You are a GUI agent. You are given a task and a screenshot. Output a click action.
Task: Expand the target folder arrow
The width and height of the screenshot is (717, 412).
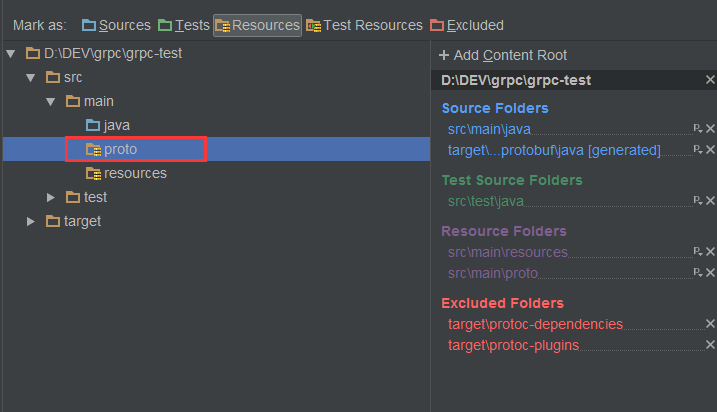(31, 221)
